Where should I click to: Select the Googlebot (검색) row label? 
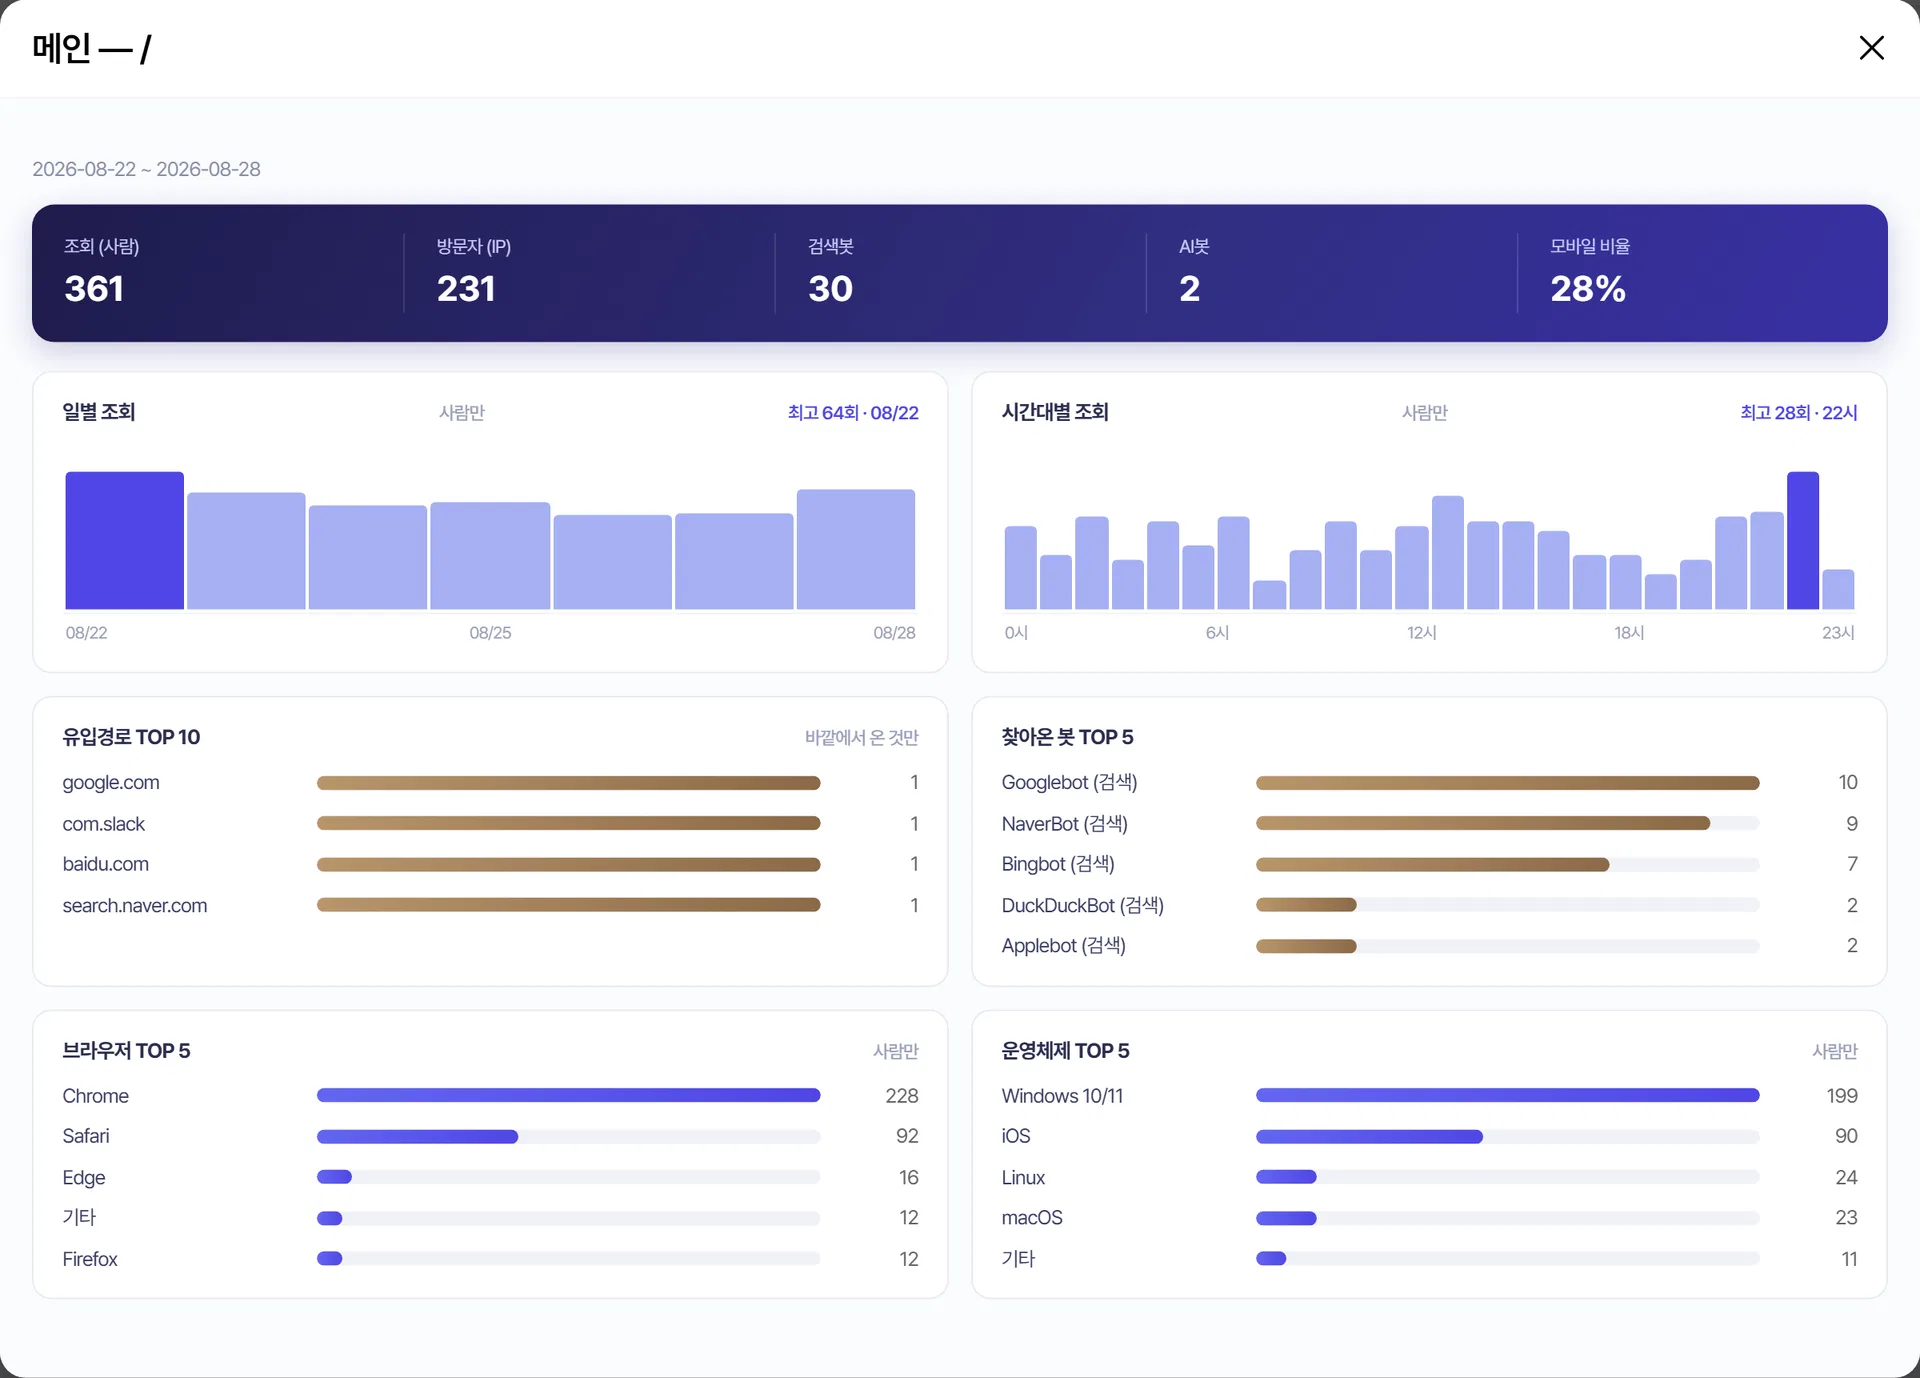(x=1069, y=783)
